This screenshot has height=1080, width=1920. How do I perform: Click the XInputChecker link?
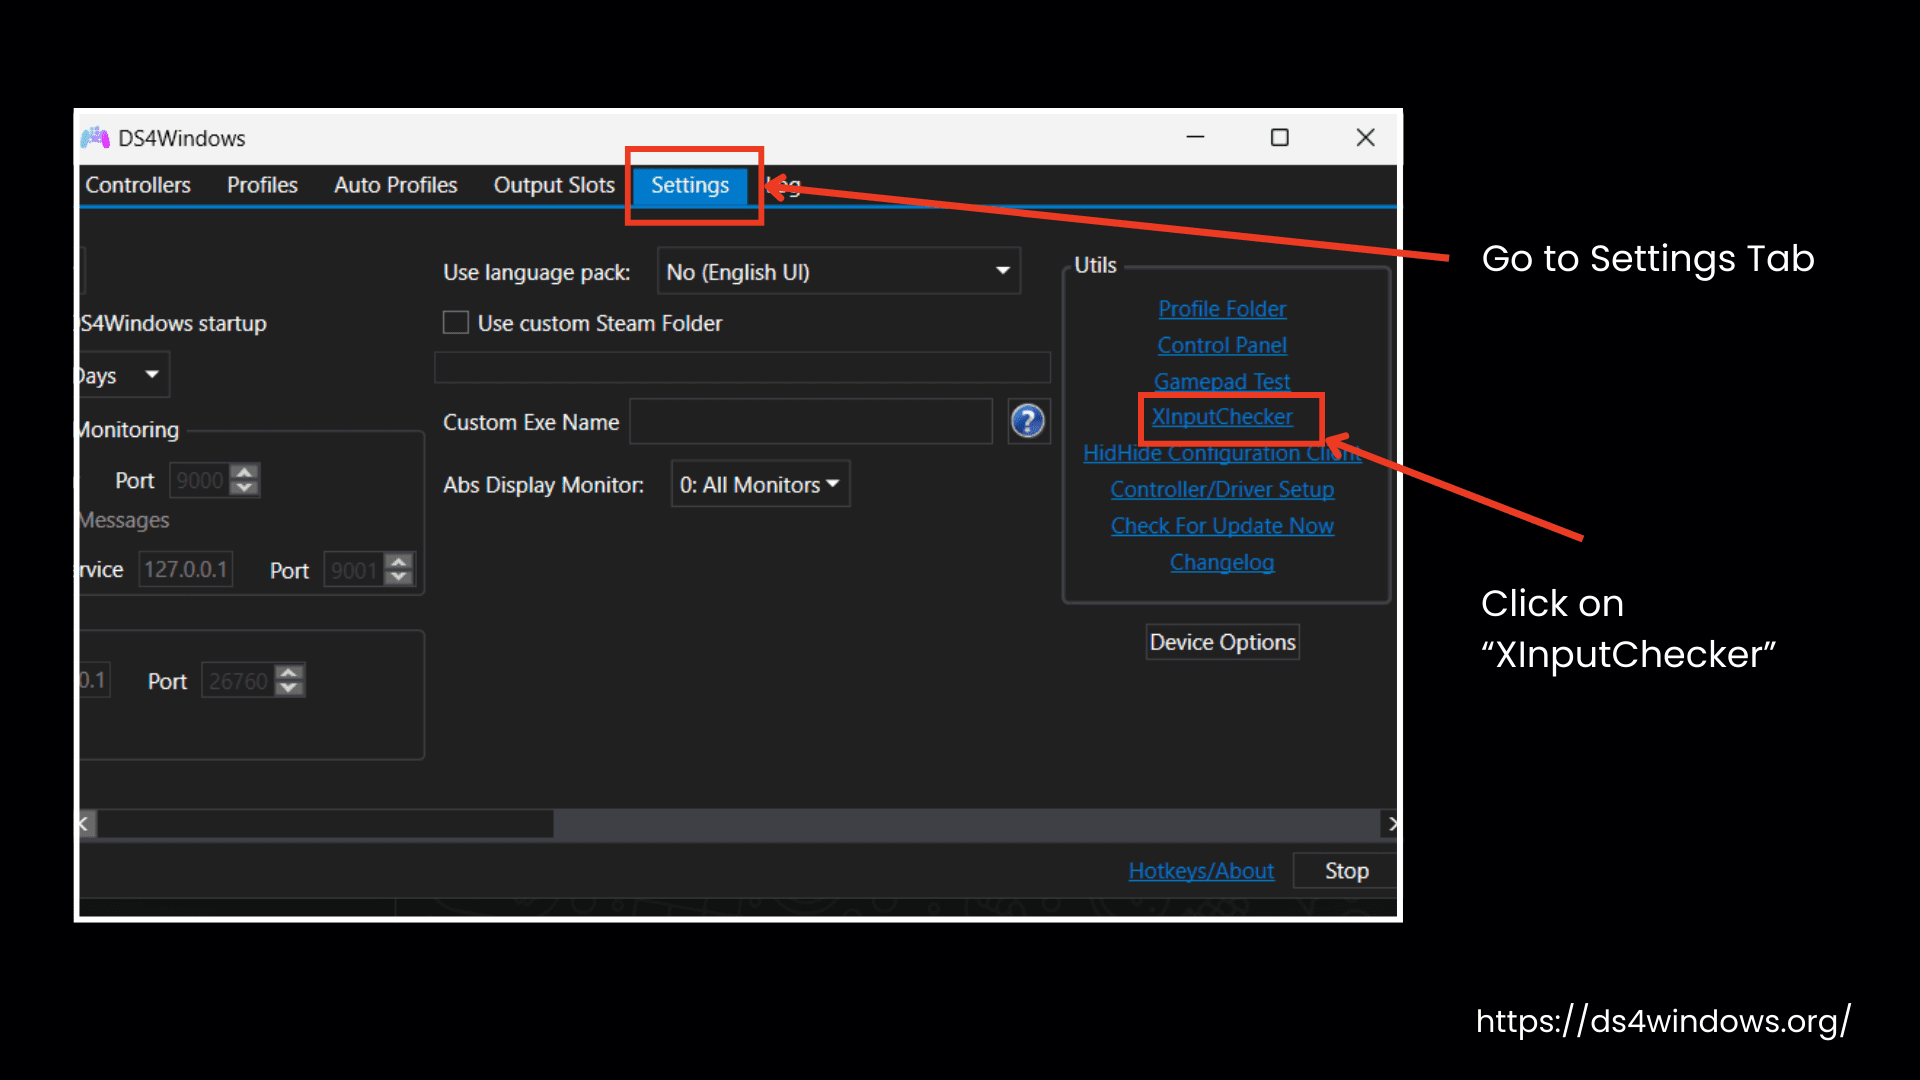(1222, 417)
